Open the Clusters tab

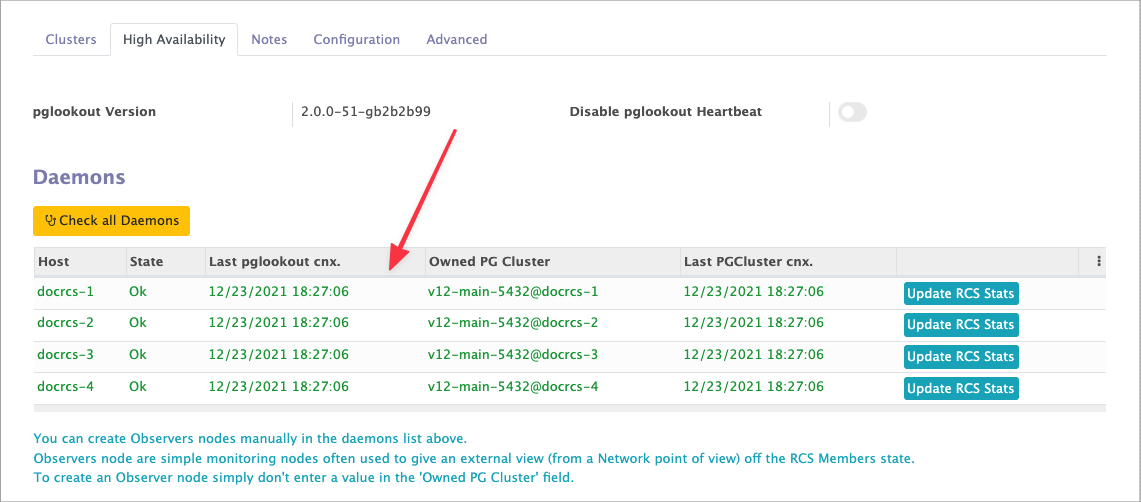pyautogui.click(x=71, y=40)
